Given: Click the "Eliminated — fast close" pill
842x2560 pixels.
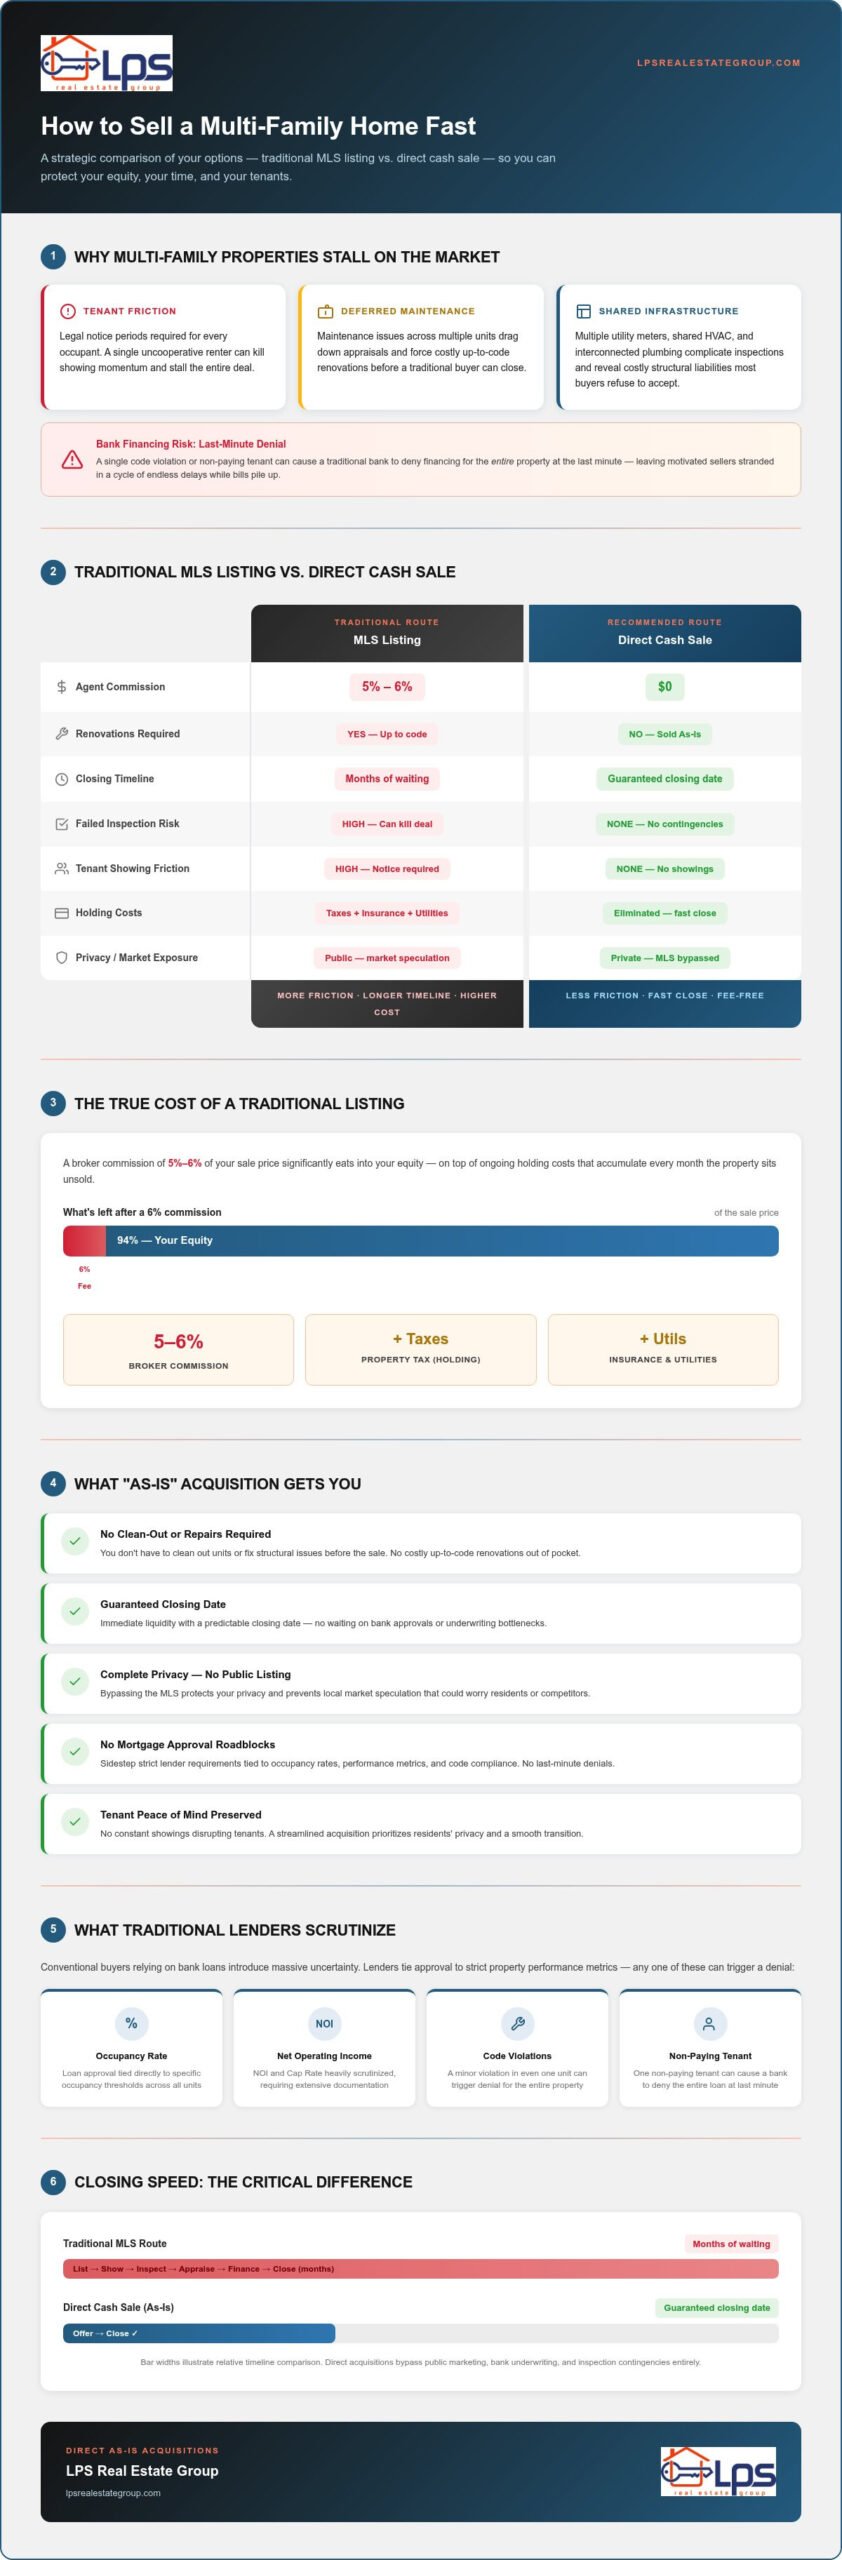Looking at the screenshot, I should (x=665, y=913).
